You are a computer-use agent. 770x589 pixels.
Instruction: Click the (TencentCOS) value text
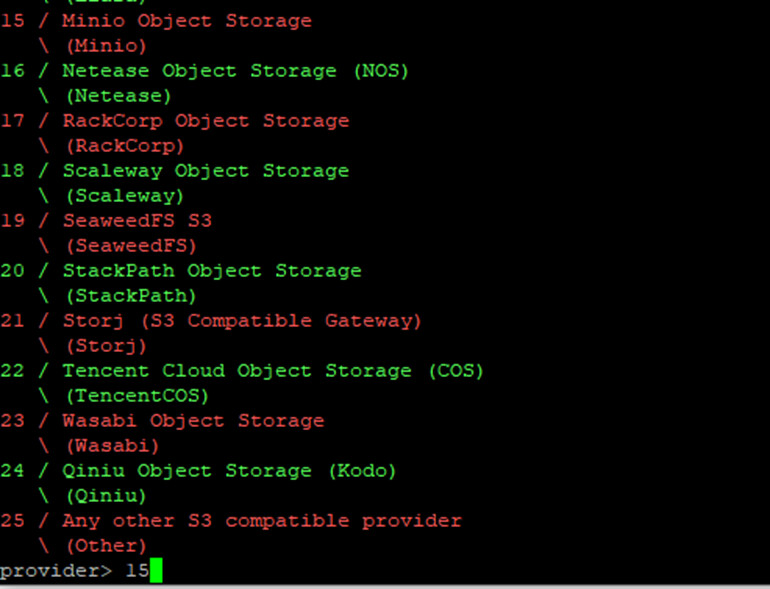pyautogui.click(x=137, y=396)
